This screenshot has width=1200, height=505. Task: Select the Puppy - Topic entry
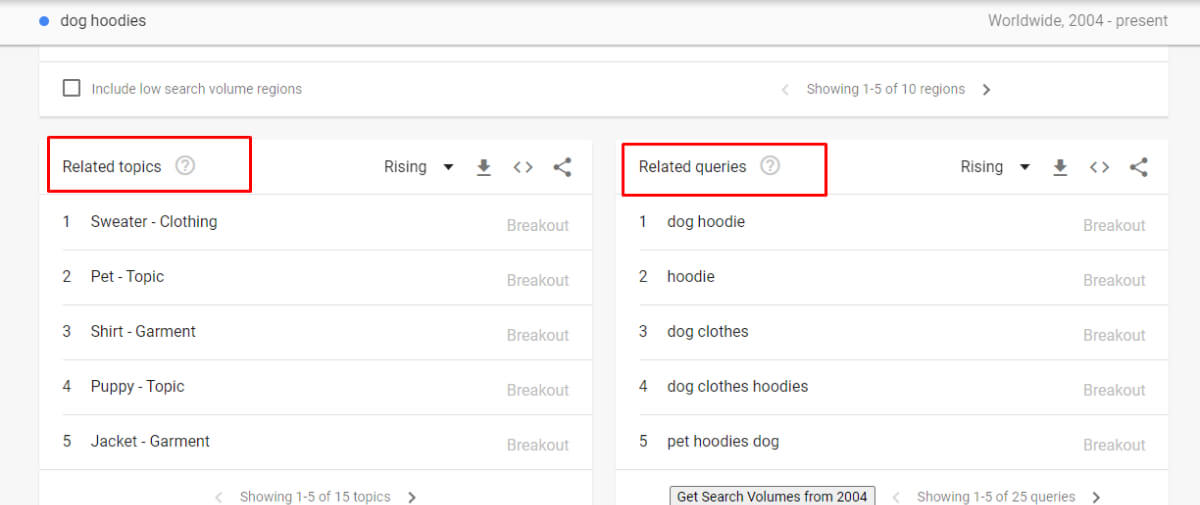coord(137,387)
